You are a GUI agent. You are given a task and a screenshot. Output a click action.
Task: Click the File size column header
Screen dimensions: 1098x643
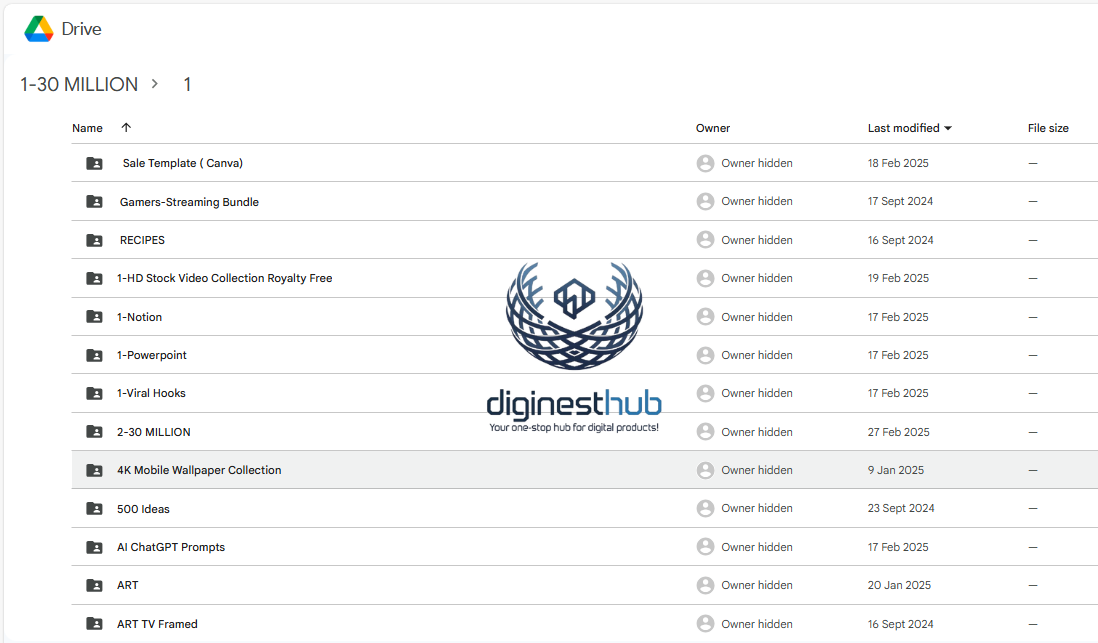point(1048,128)
